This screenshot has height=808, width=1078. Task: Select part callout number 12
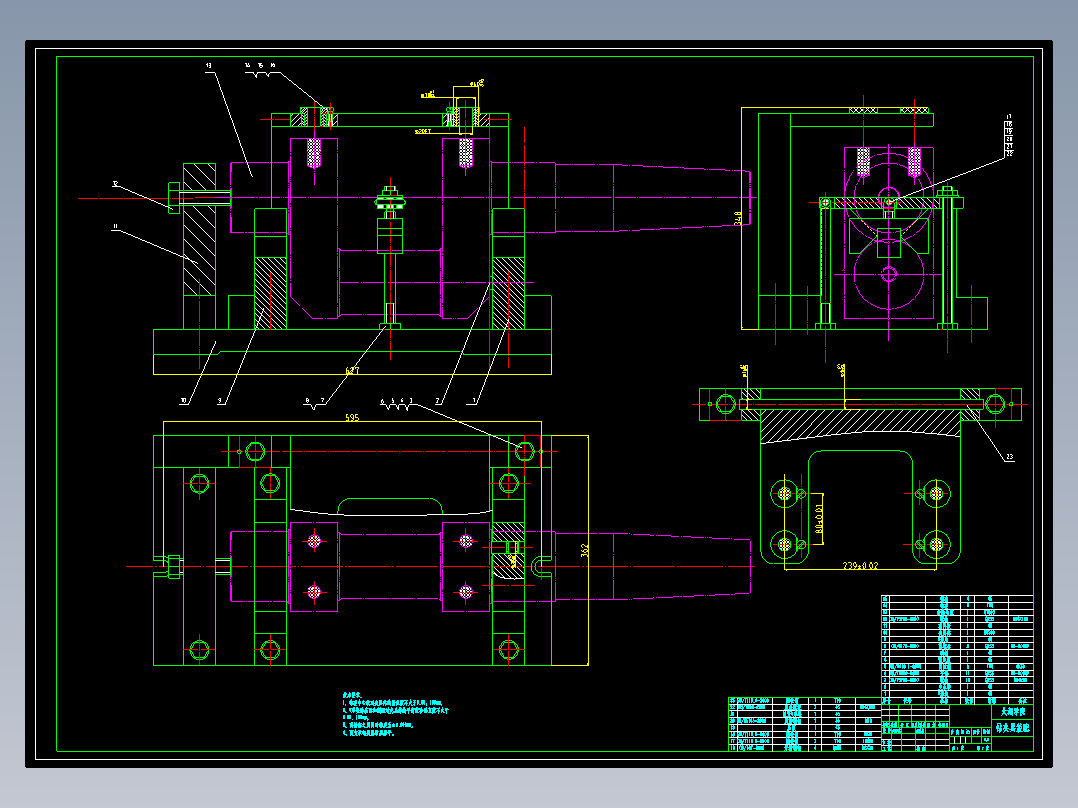point(116,184)
